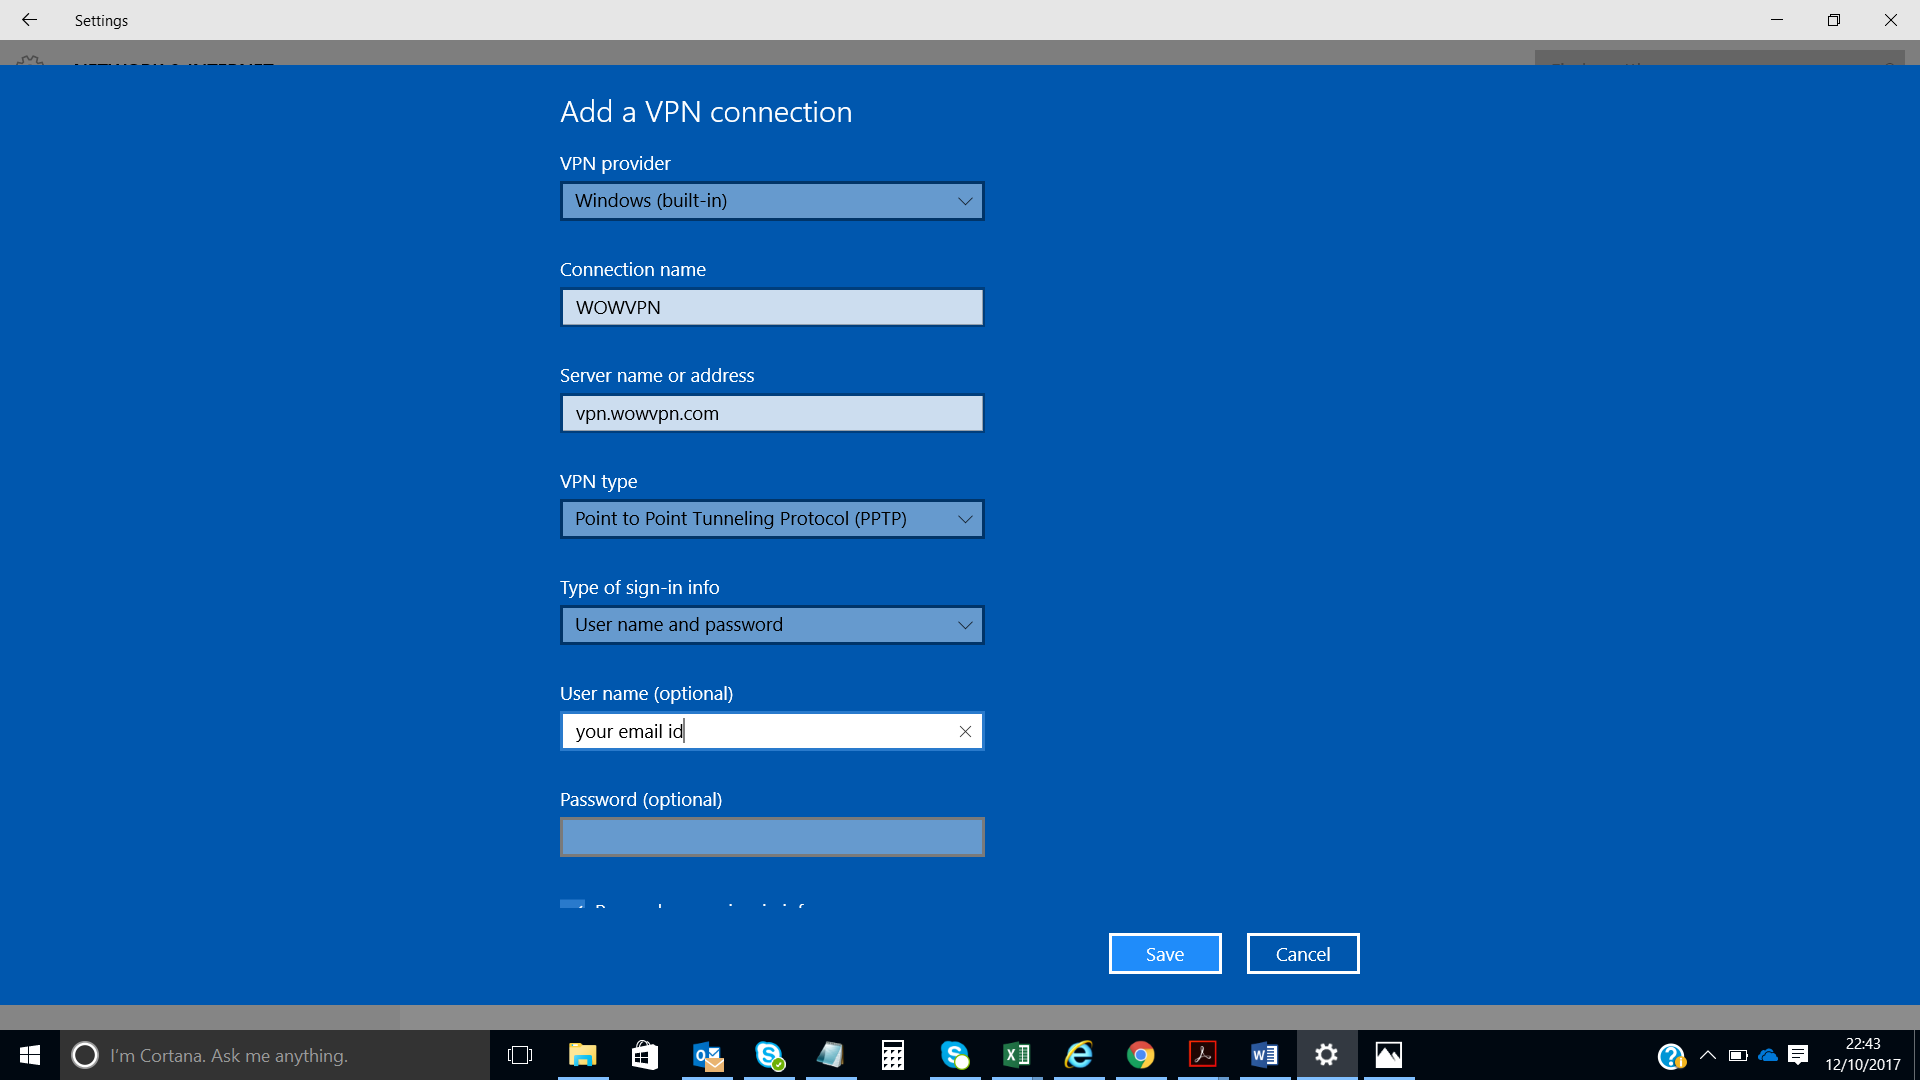Open the Action Center notifications
The image size is (1920, 1080).
(x=1798, y=1055)
